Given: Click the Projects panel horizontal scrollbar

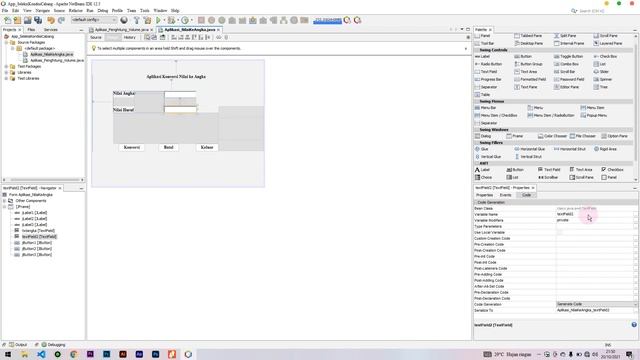Looking at the screenshot, I should click(43, 180).
